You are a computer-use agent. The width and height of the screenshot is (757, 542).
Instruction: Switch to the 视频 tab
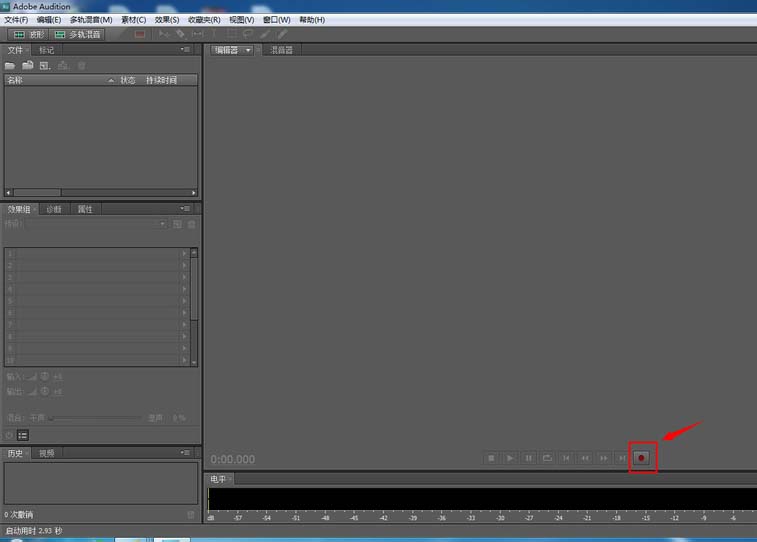(46, 453)
